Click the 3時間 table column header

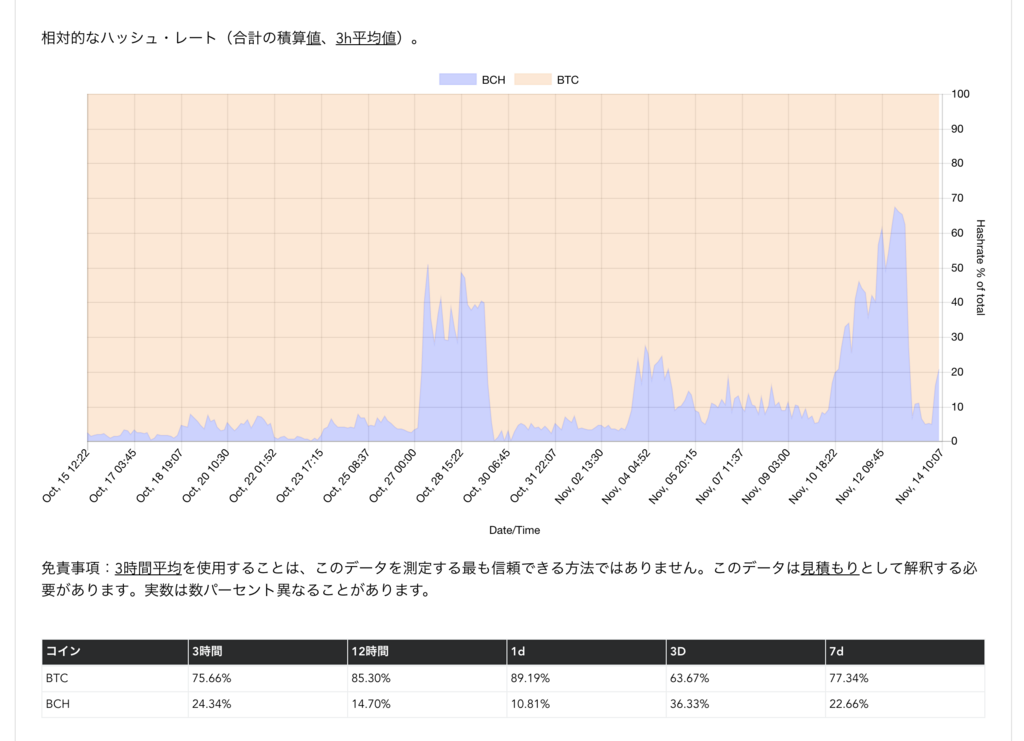pyautogui.click(x=268, y=652)
